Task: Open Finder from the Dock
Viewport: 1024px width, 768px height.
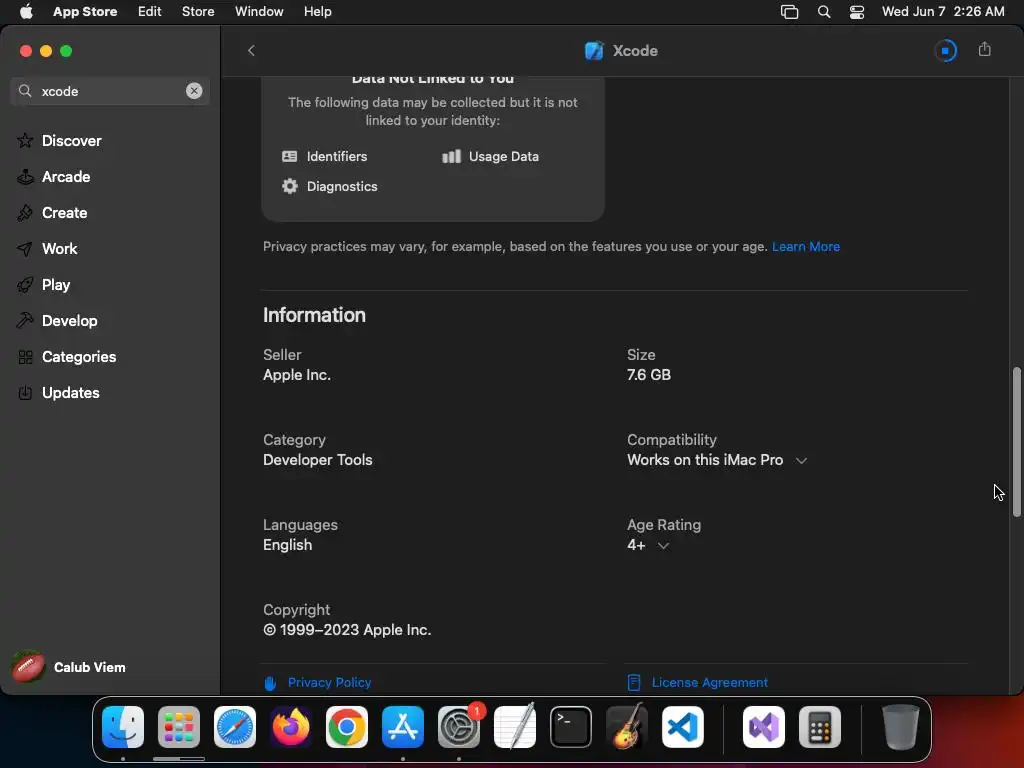Action: (123, 727)
